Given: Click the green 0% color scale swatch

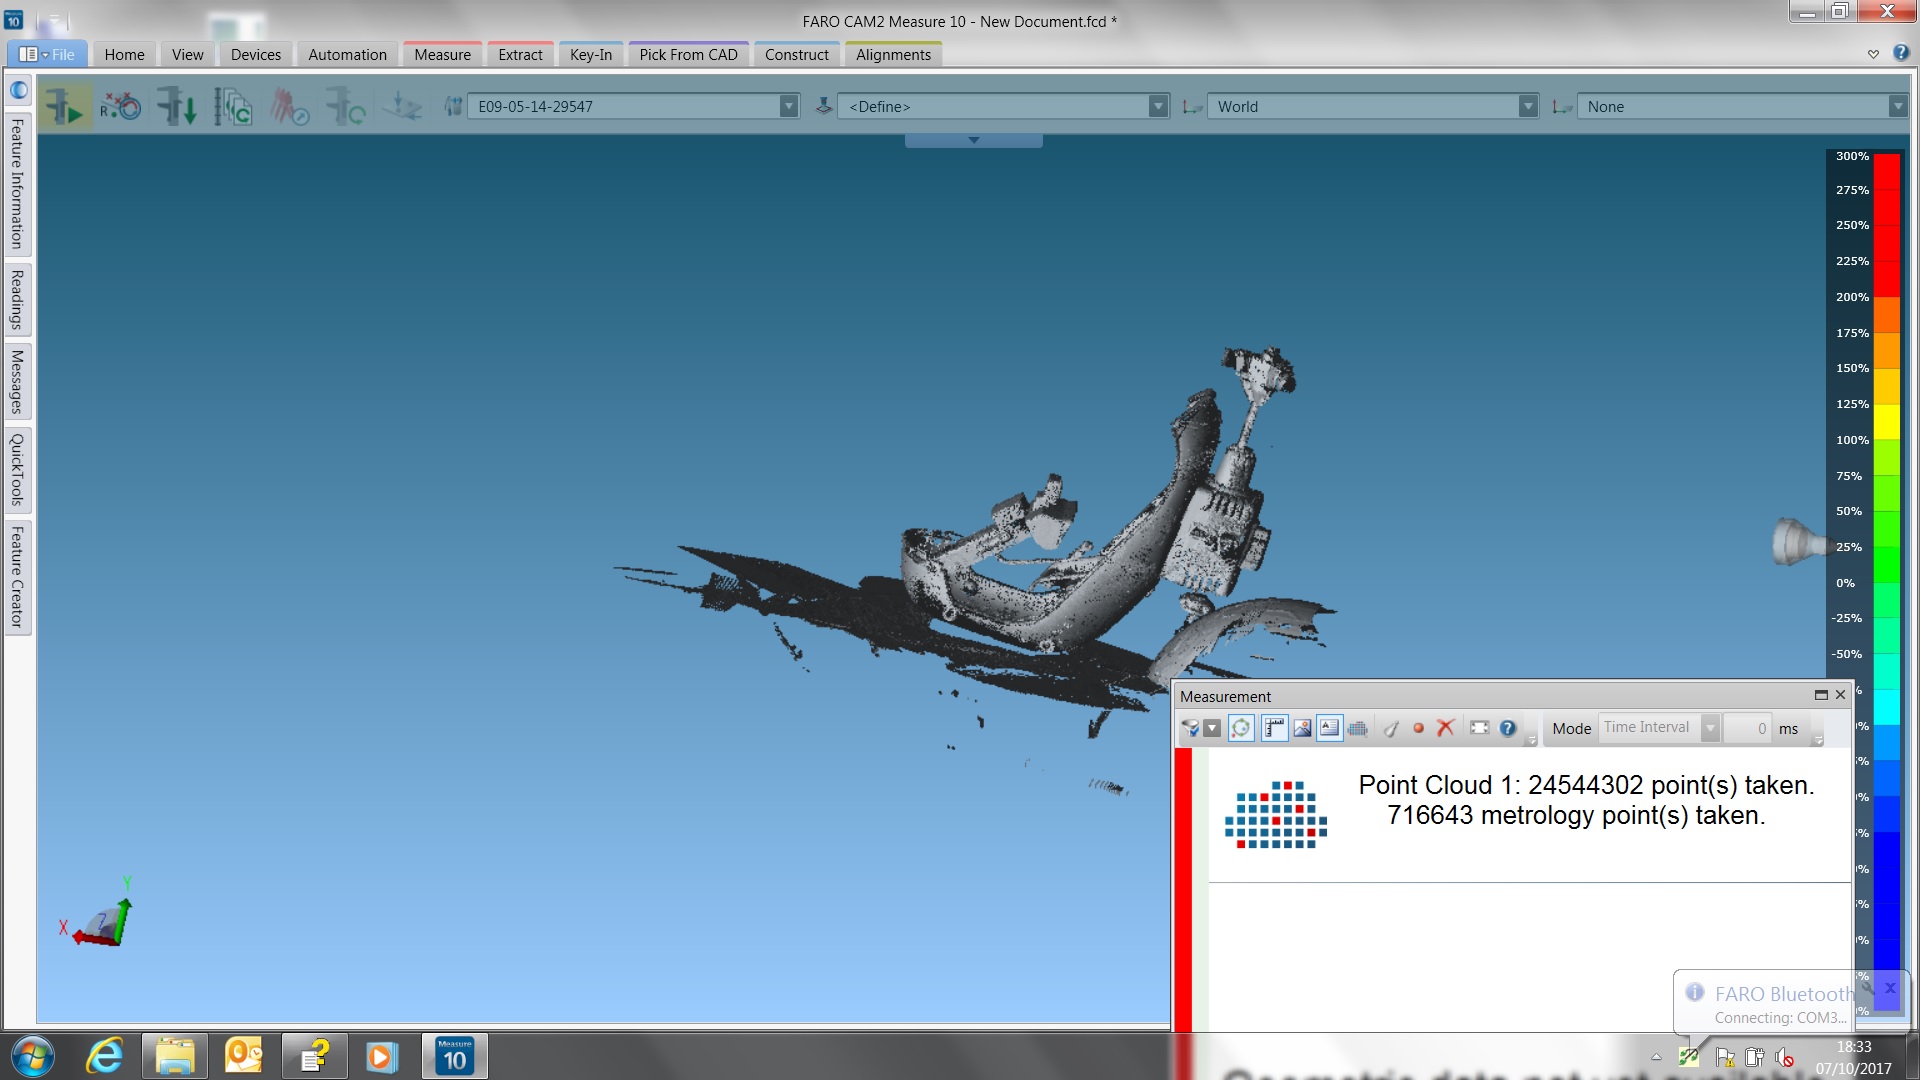Looking at the screenshot, I should click(1886, 565).
